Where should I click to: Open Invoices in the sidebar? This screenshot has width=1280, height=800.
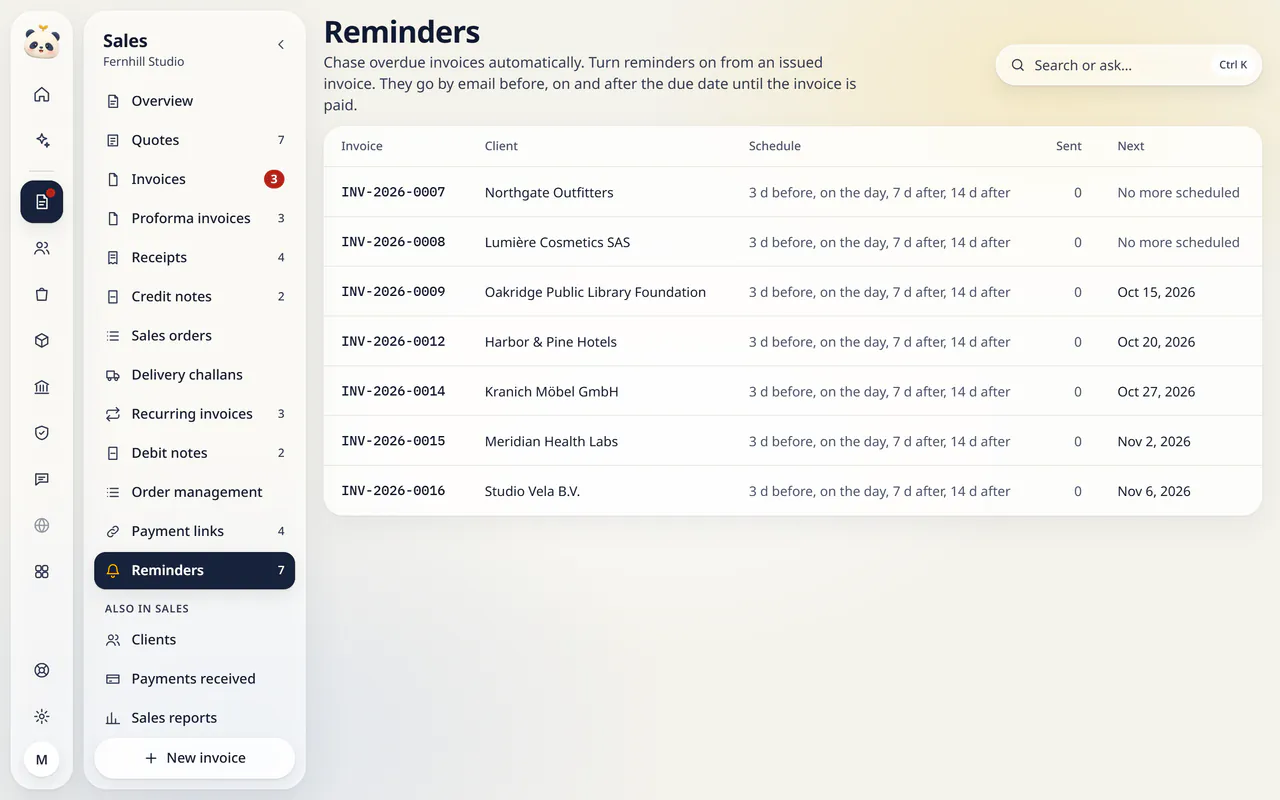(195, 179)
